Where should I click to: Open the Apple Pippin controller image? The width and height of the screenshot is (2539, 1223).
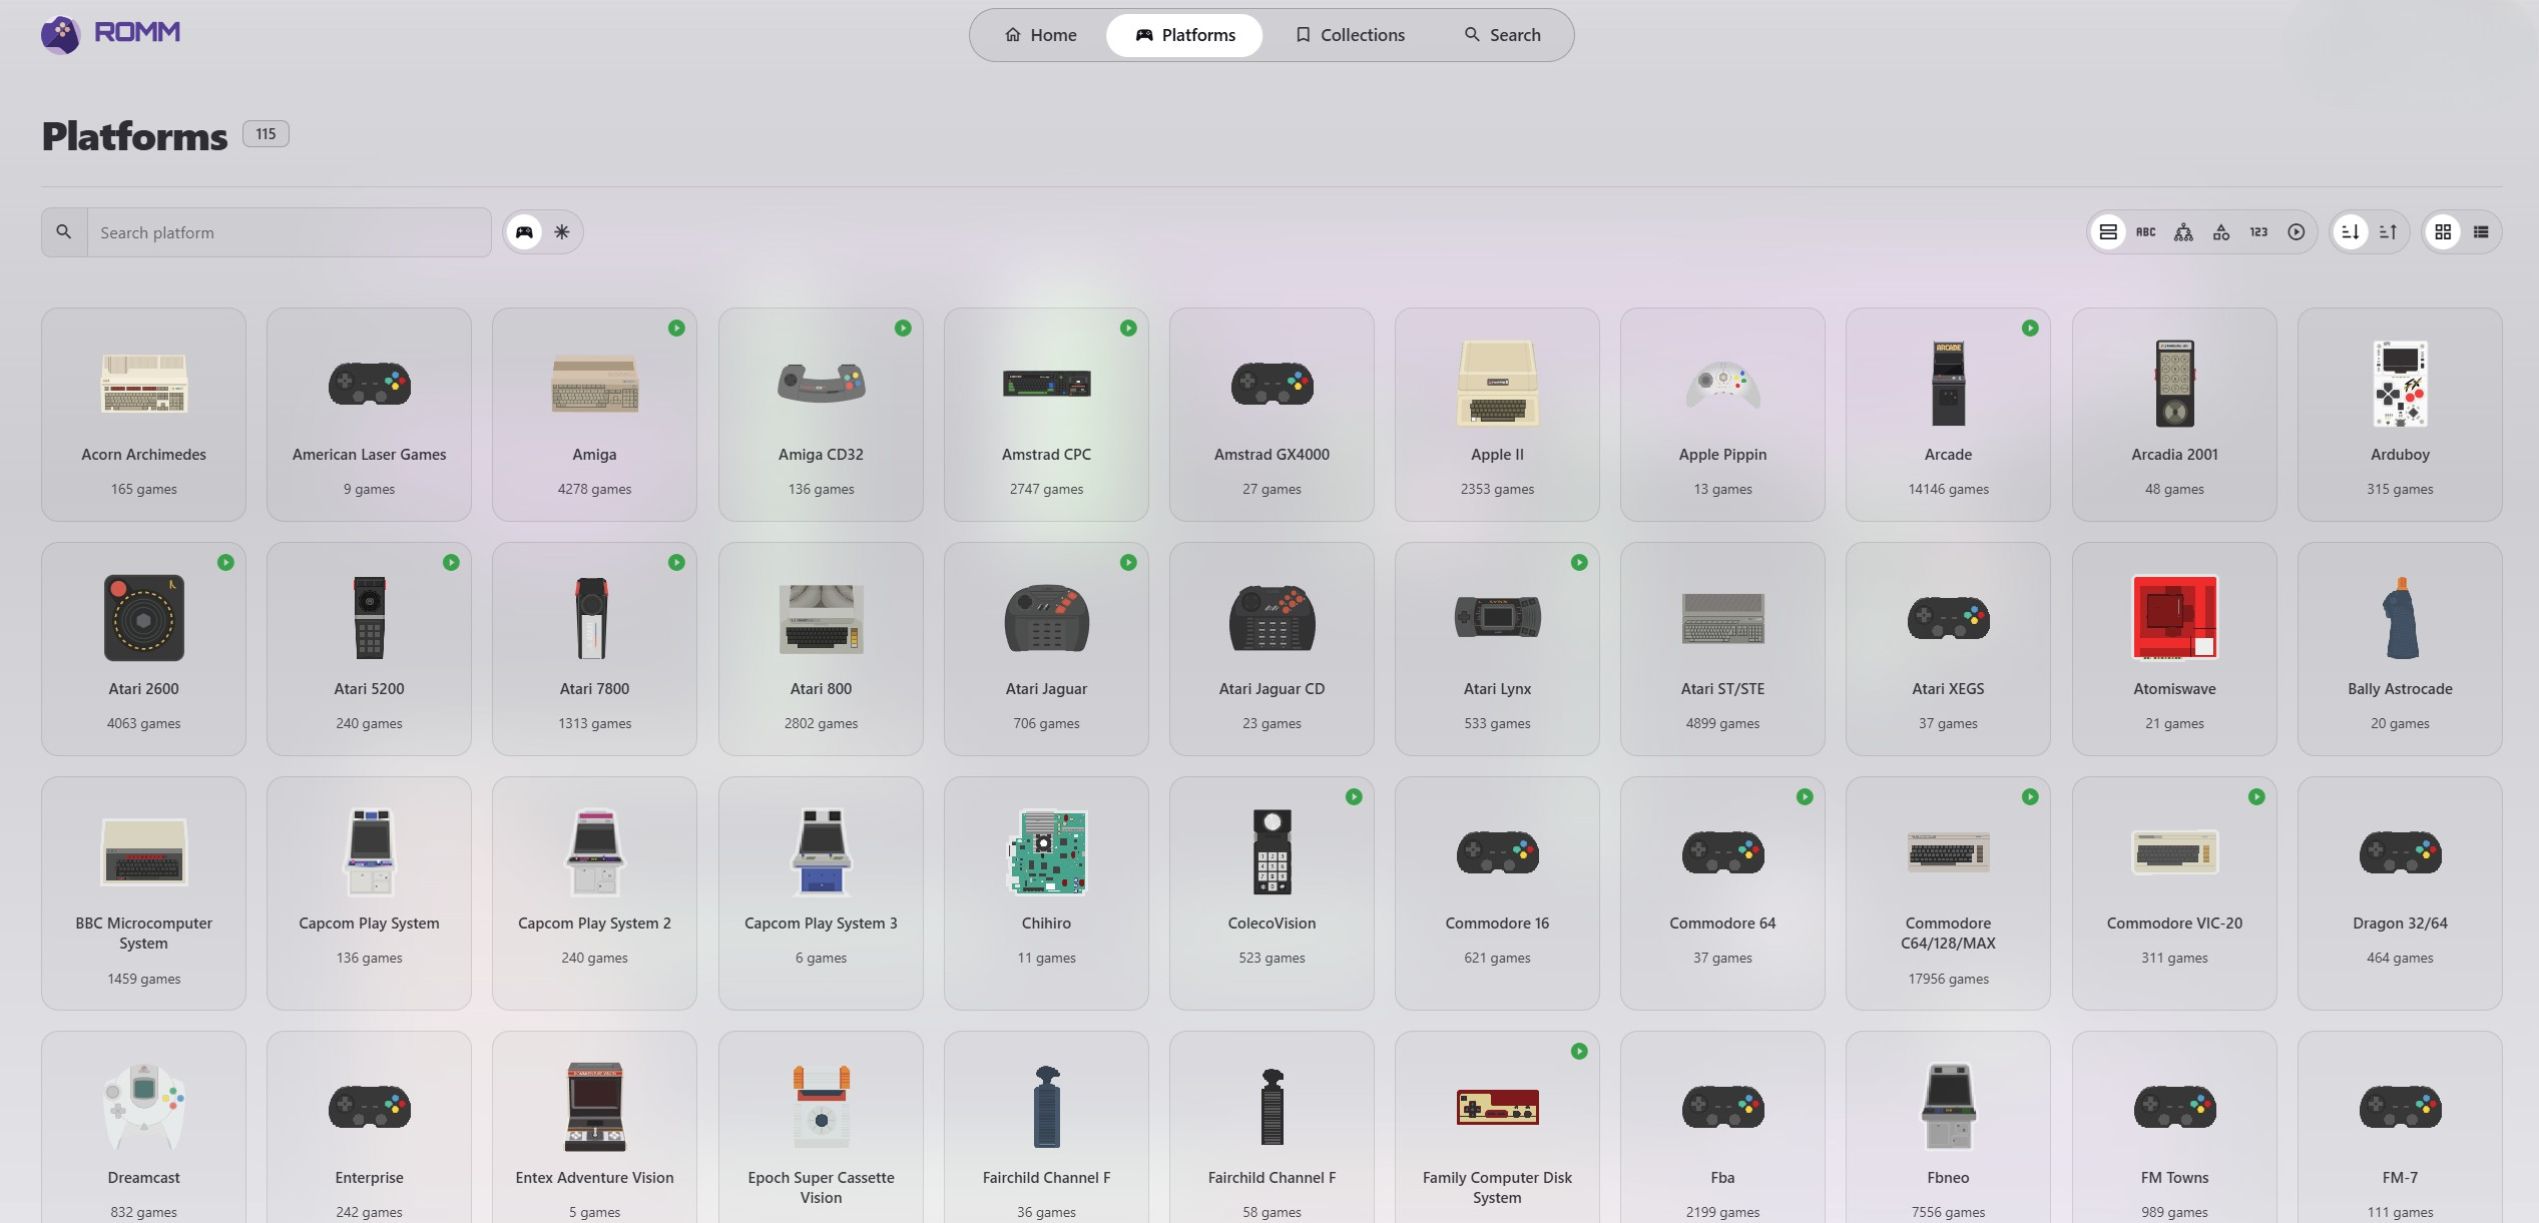(1723, 384)
